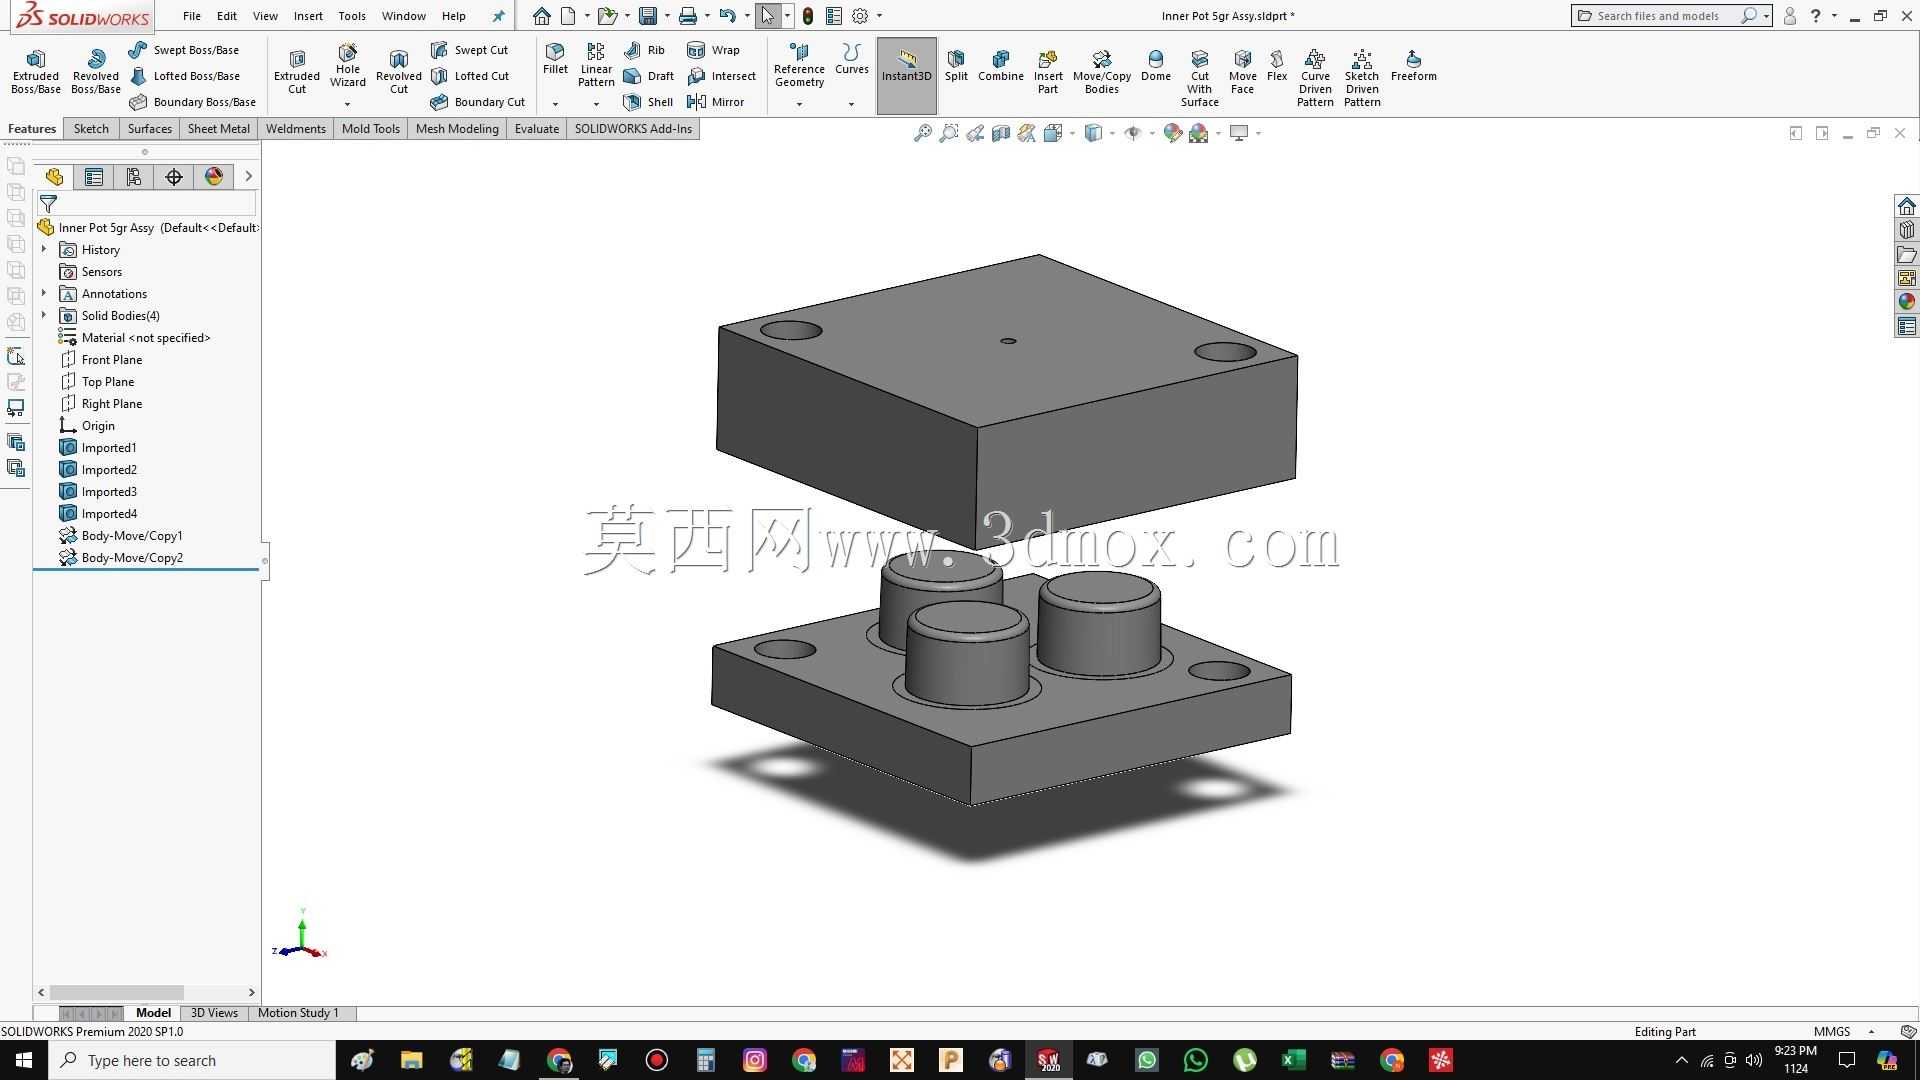Image resolution: width=1920 pixels, height=1080 pixels.
Task: Switch to the Sheet Metal tab
Action: coord(219,129)
